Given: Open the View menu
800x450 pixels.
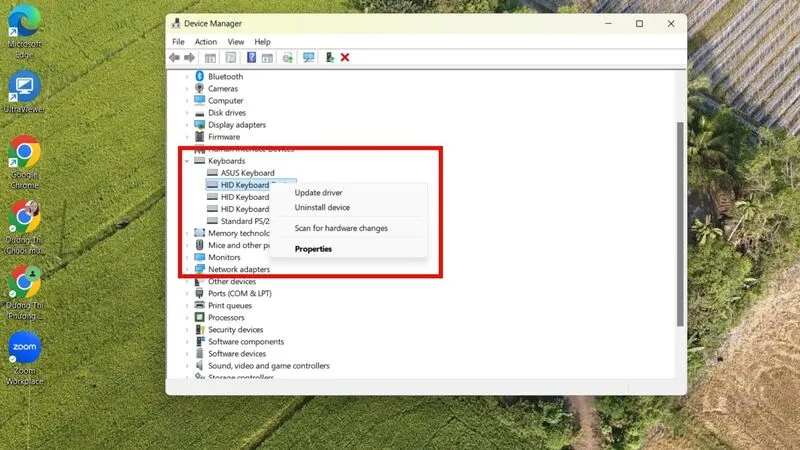Looking at the screenshot, I should 235,42.
